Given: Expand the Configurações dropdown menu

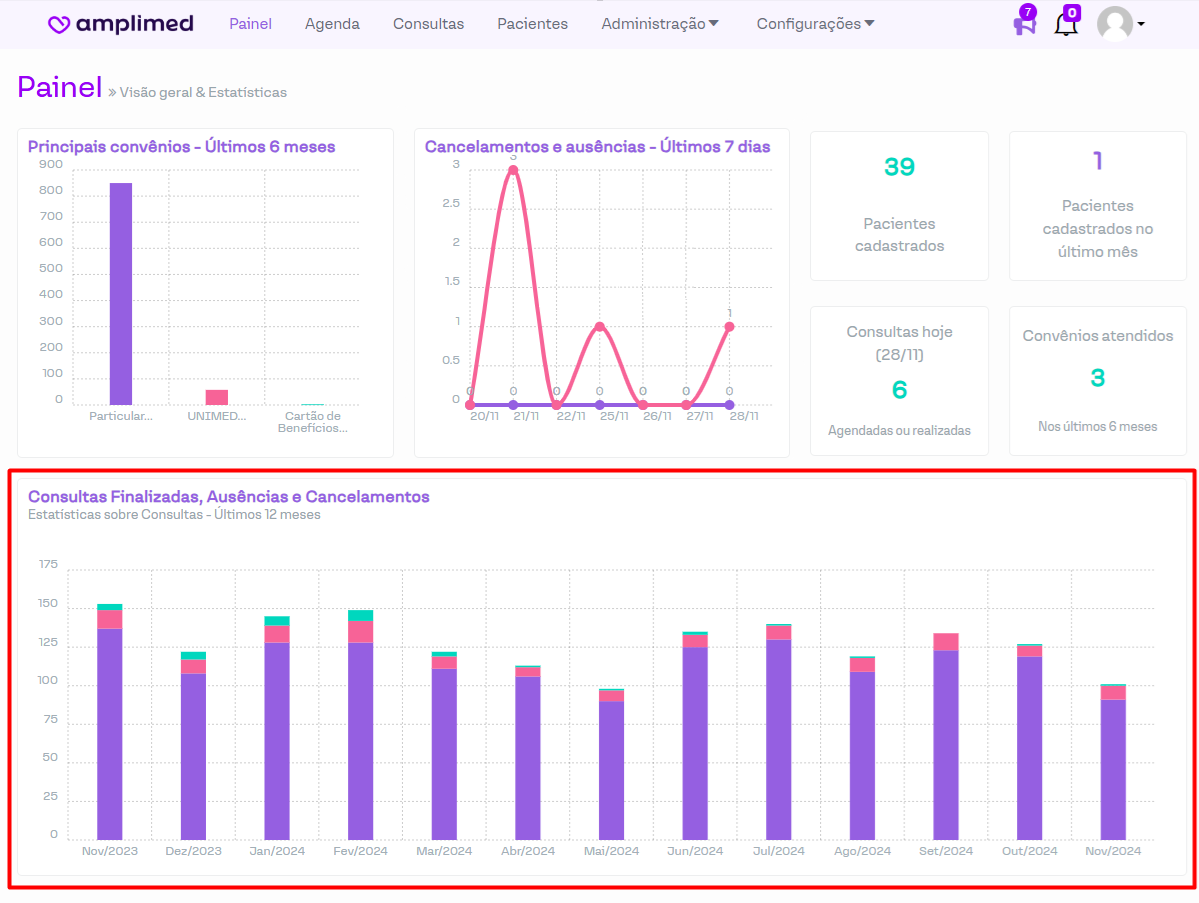Looking at the screenshot, I should tap(815, 24).
